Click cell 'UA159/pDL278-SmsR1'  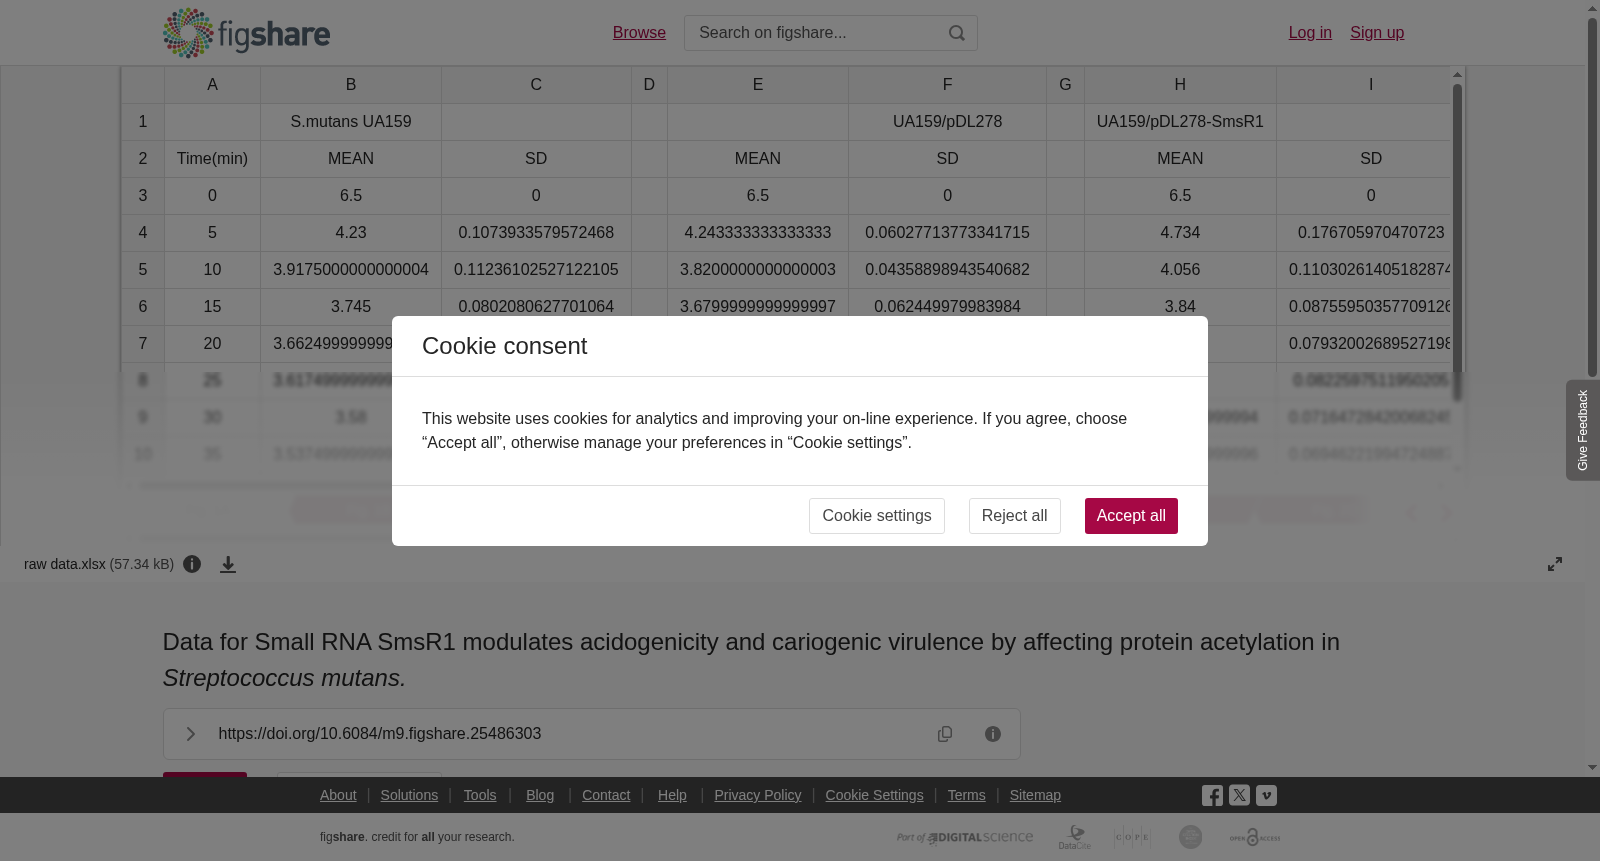[x=1180, y=122]
